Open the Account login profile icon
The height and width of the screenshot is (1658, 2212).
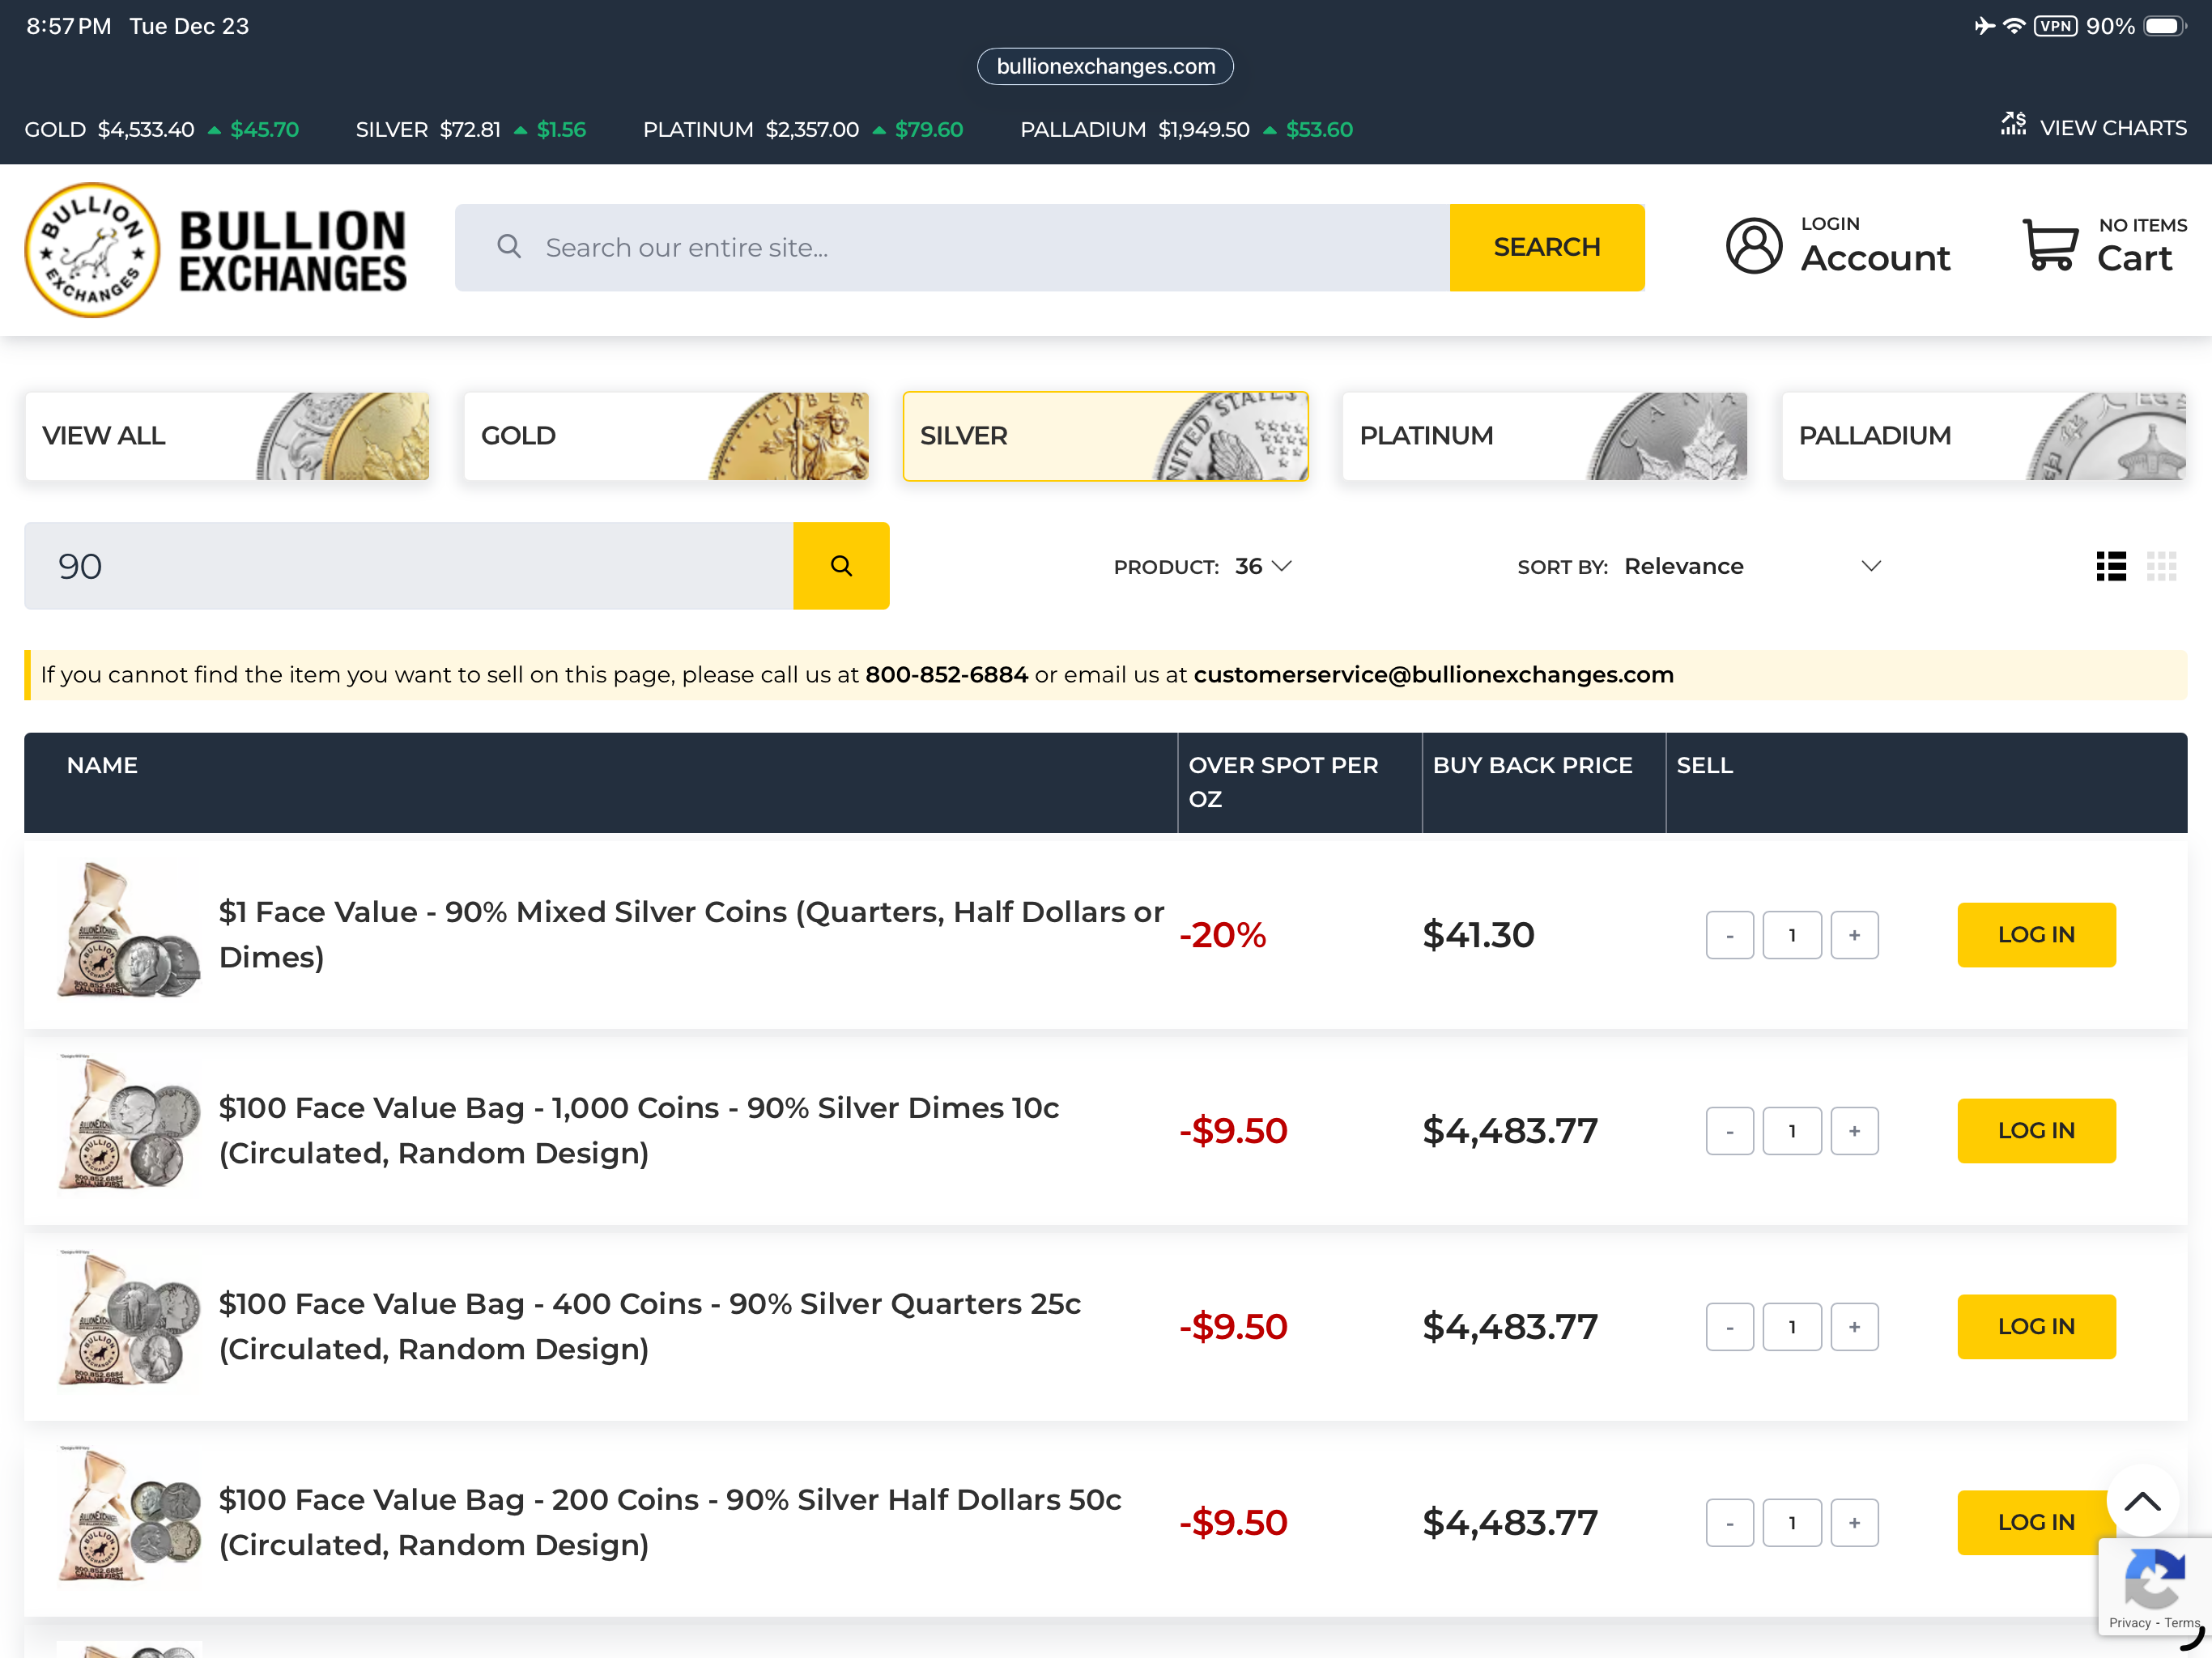tap(1753, 247)
